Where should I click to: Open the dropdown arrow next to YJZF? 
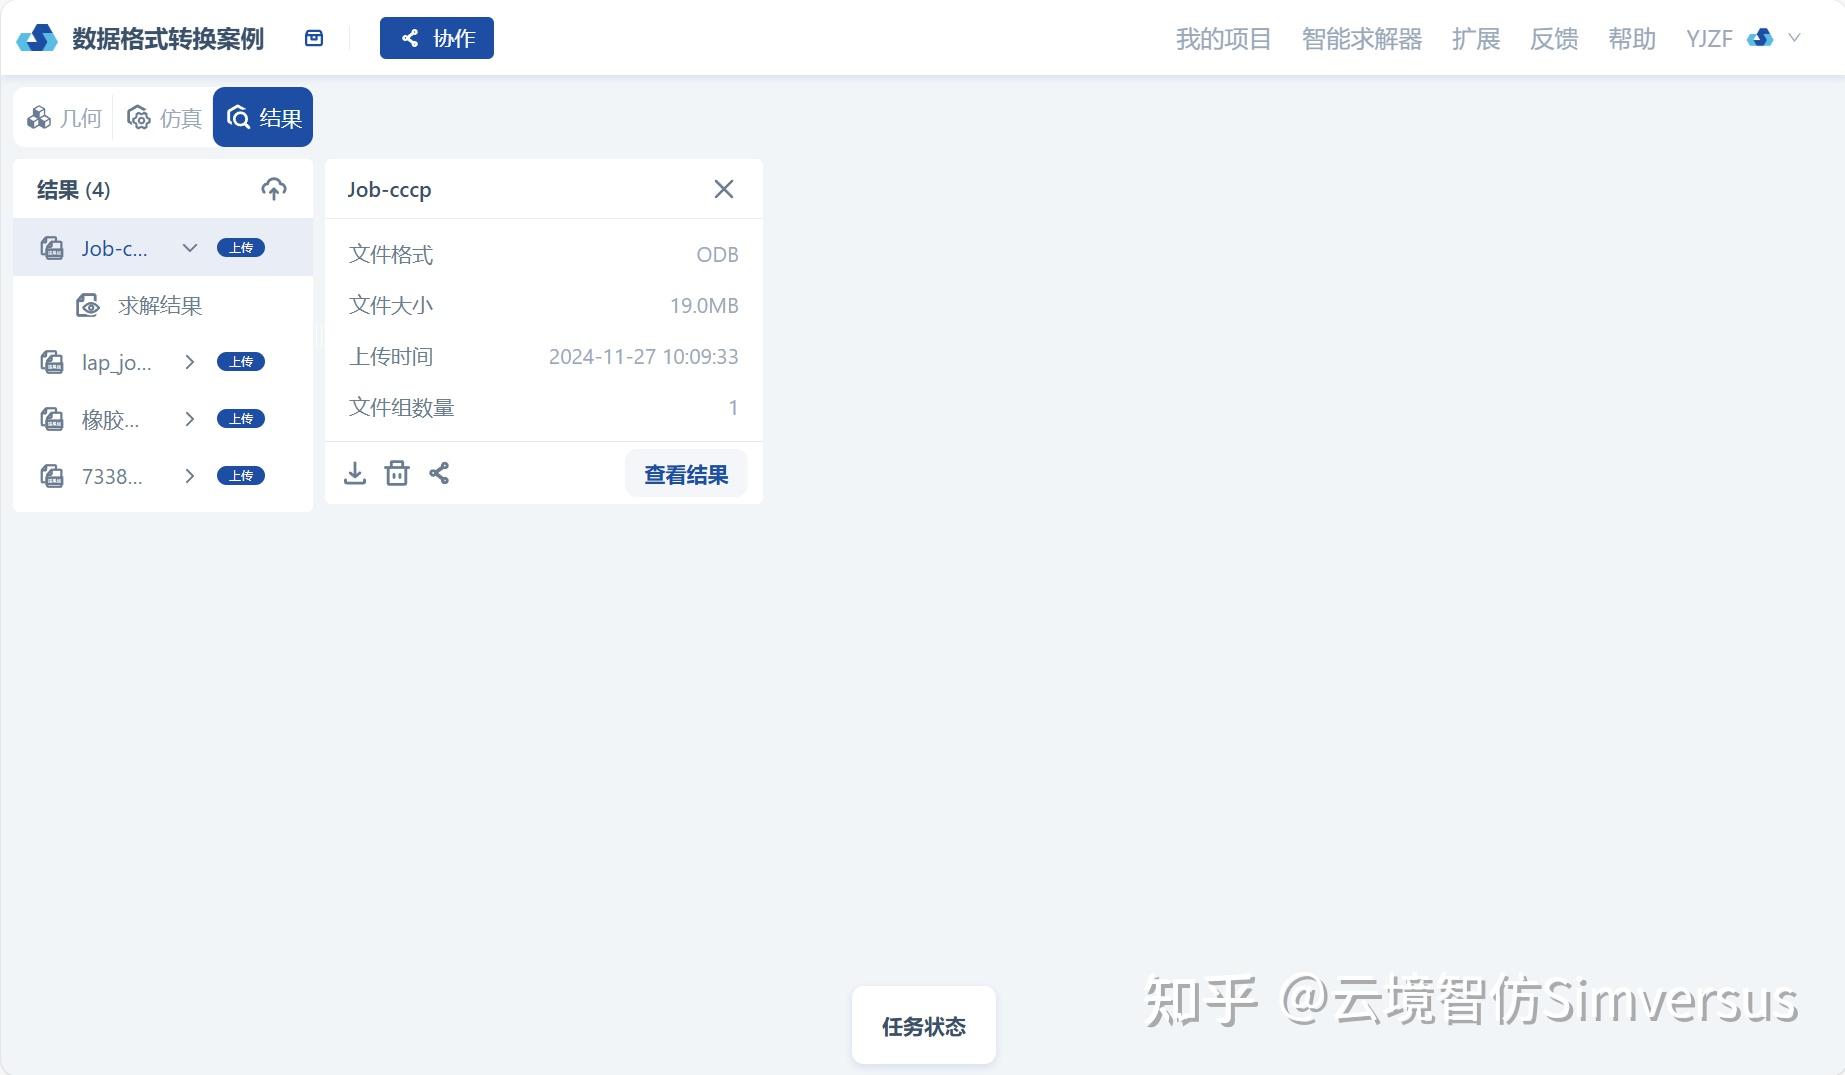1790,38
